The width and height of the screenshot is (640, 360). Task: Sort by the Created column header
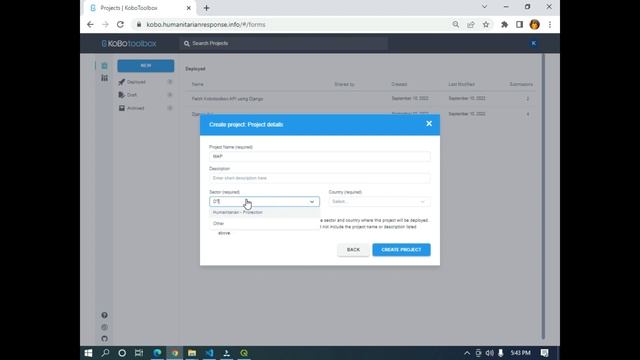point(399,84)
